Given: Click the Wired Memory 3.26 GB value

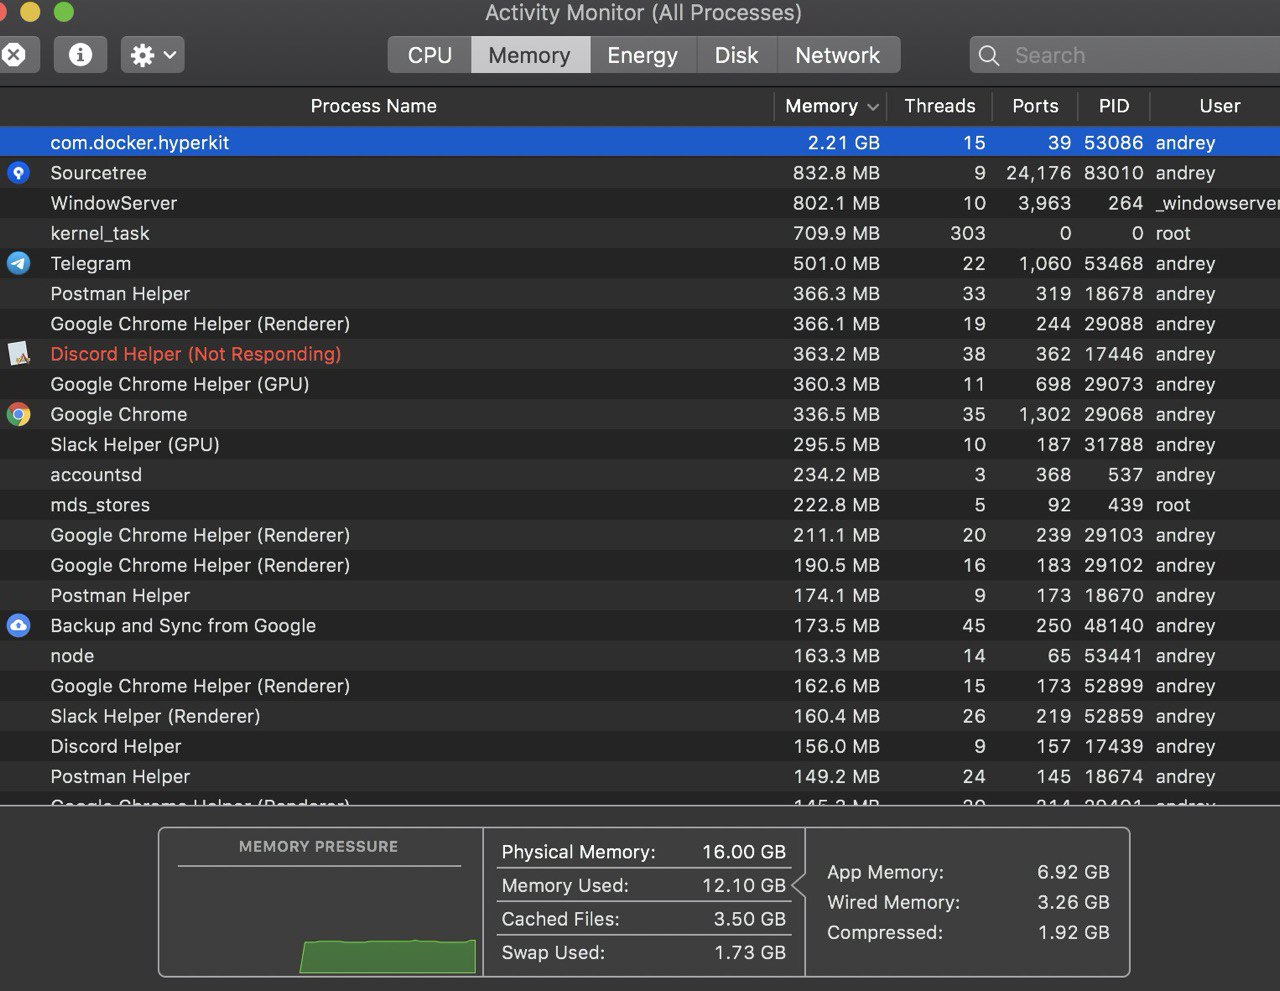Looking at the screenshot, I should (x=1073, y=902).
